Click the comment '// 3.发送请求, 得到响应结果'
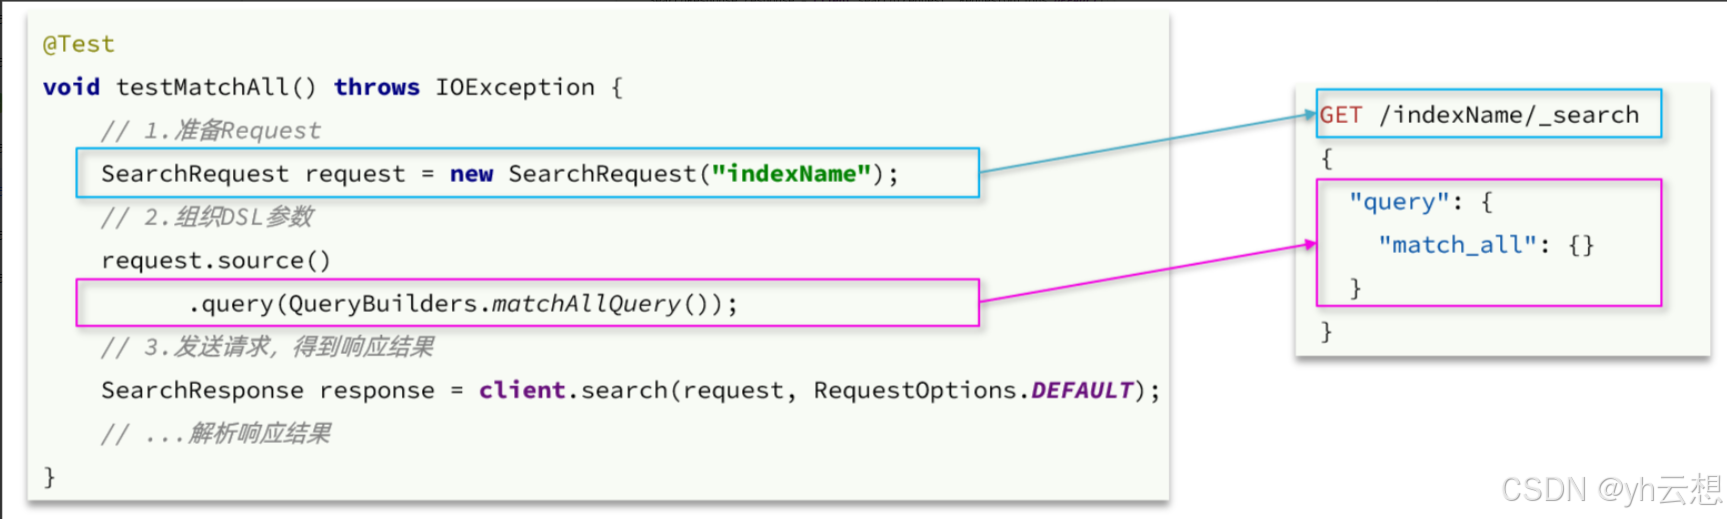The height and width of the screenshot is (519, 1727). point(267,347)
